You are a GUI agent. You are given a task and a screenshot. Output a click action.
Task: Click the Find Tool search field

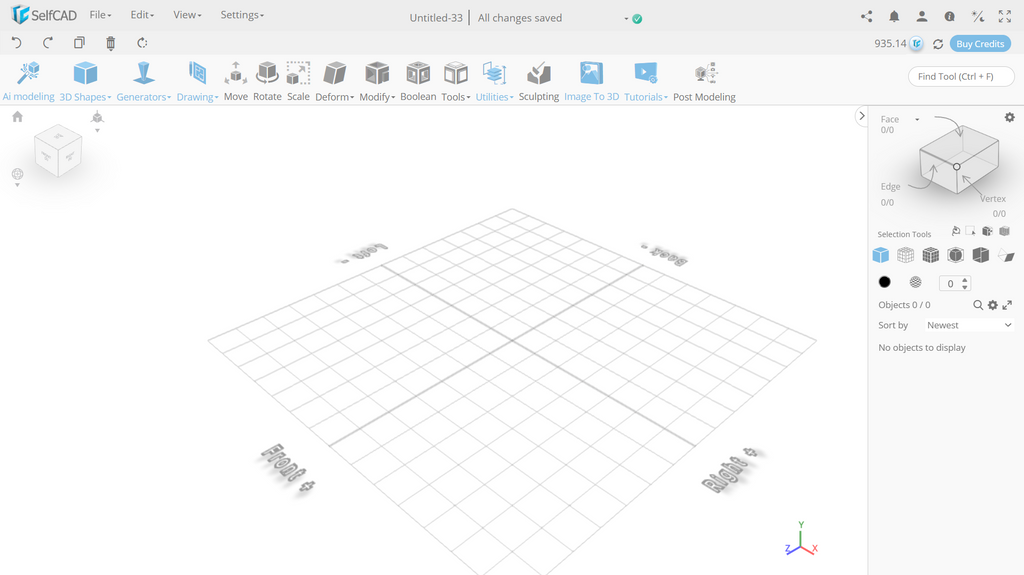961,76
